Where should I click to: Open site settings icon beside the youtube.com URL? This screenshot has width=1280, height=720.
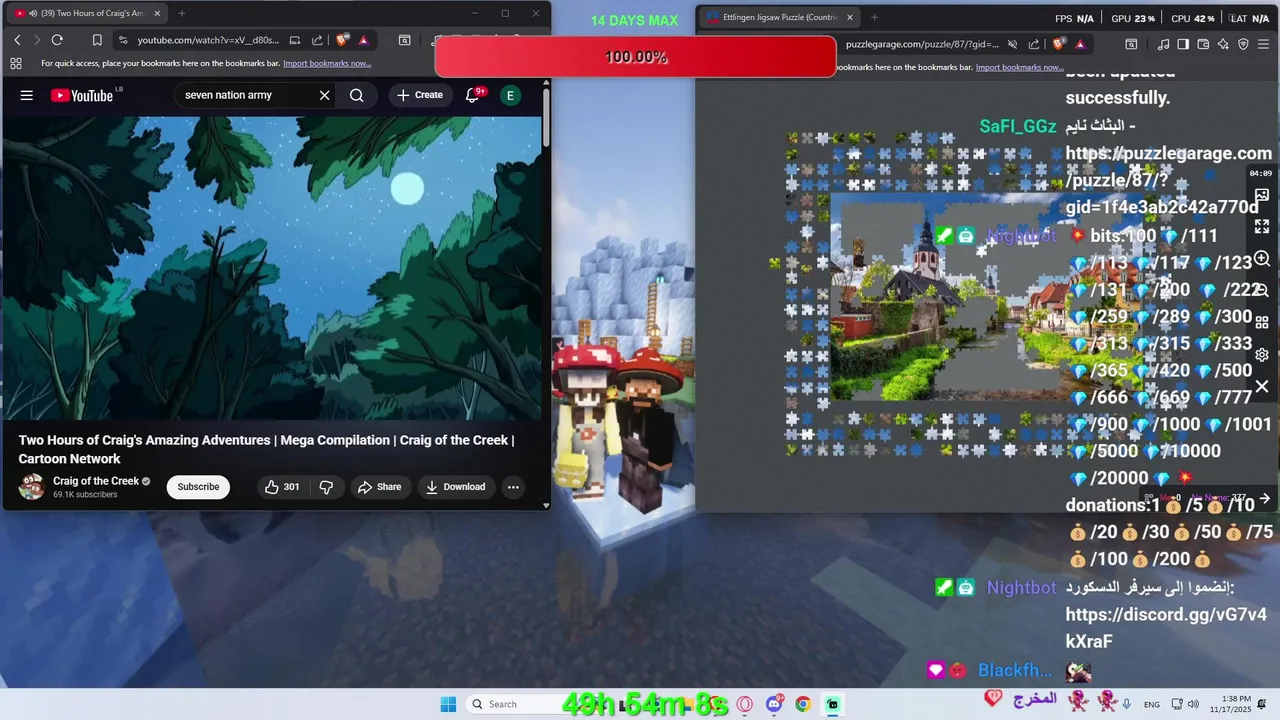point(122,40)
